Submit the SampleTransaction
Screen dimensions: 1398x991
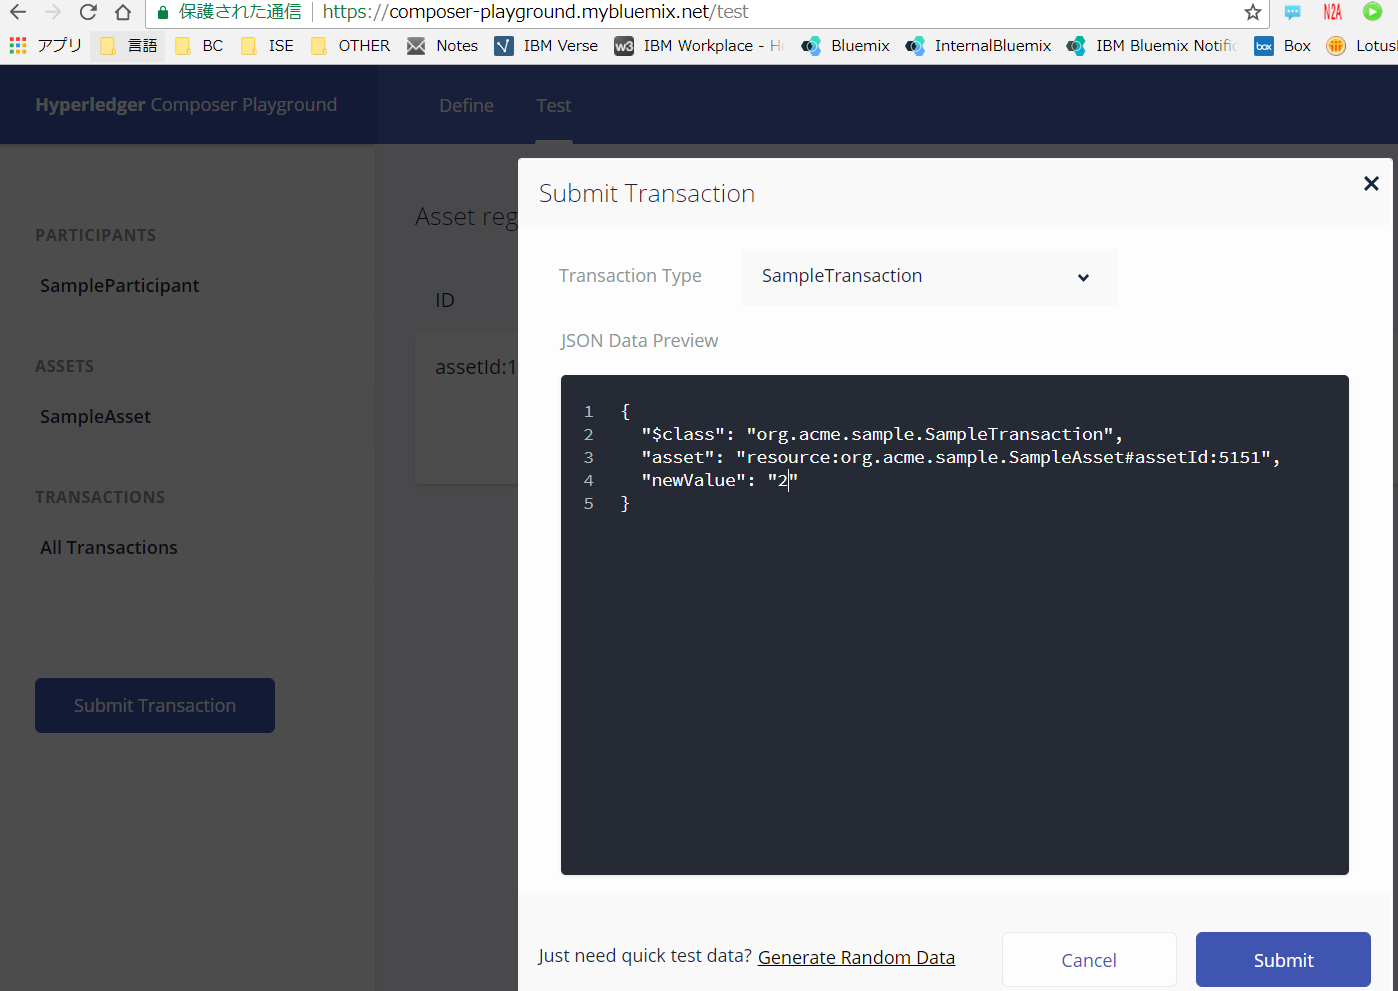1283,959
